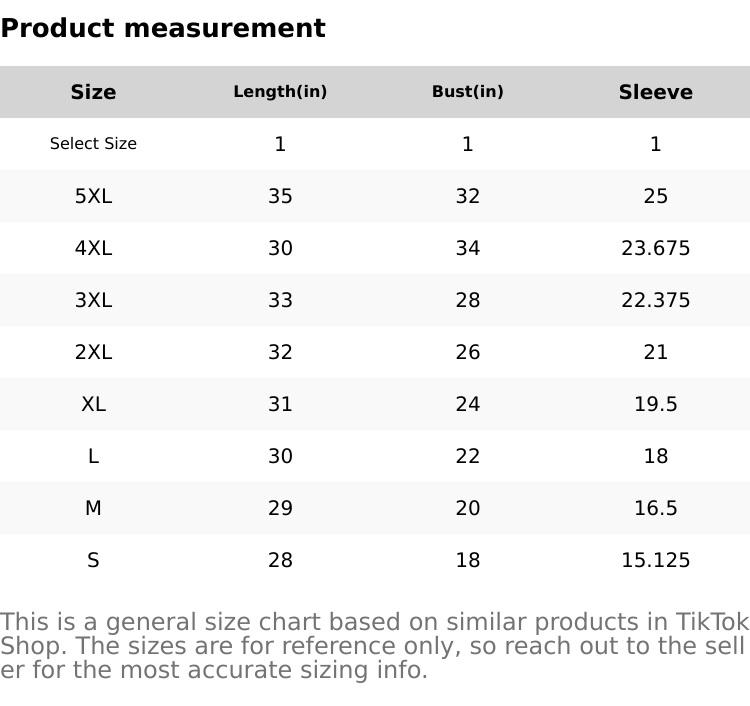Click the Size column header
750x706 pixels.
tap(93, 92)
